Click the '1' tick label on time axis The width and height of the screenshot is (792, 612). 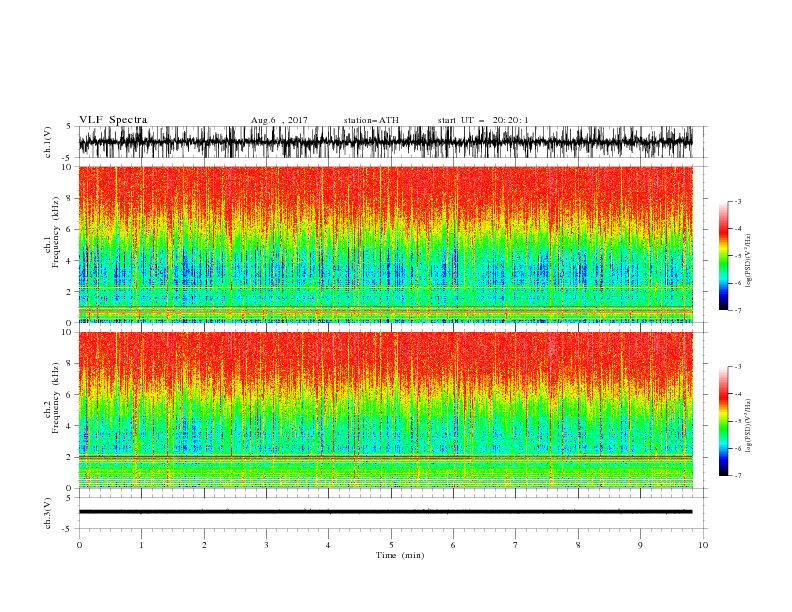(x=141, y=545)
